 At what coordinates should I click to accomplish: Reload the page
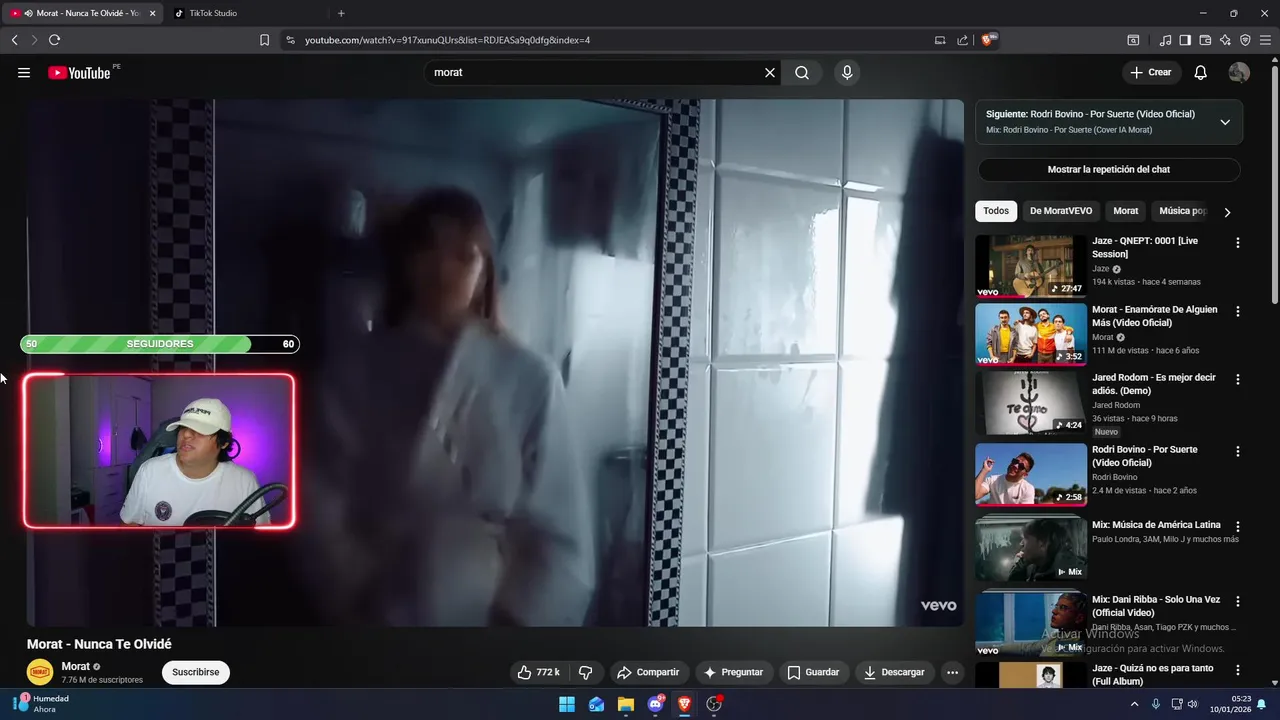pyautogui.click(x=54, y=40)
